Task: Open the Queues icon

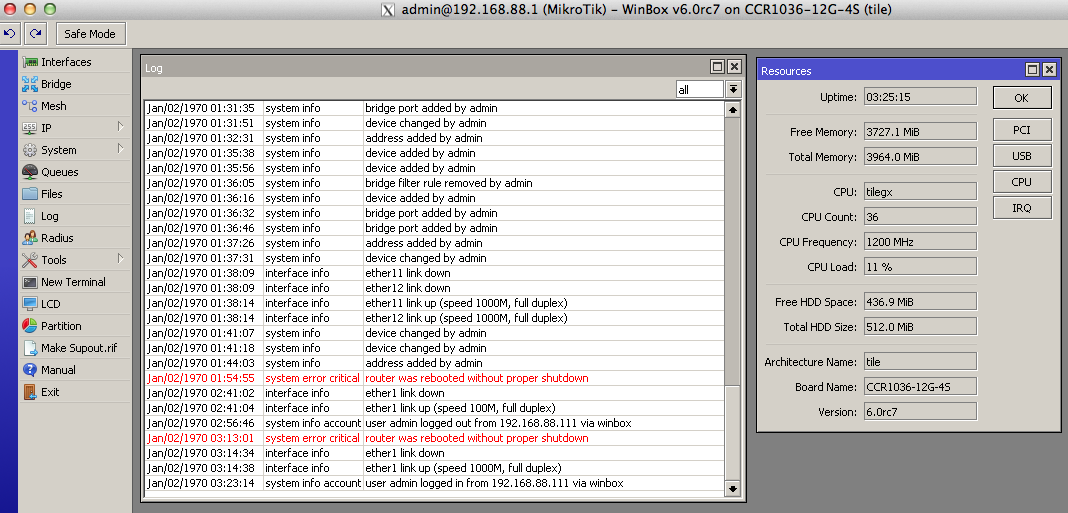Action: tap(30, 172)
